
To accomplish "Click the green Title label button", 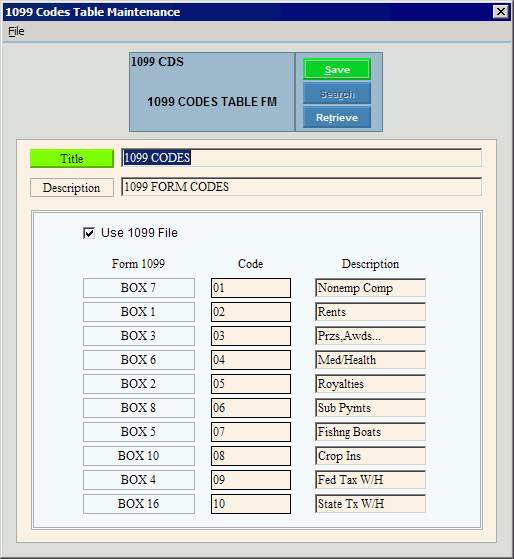I will tap(72, 158).
